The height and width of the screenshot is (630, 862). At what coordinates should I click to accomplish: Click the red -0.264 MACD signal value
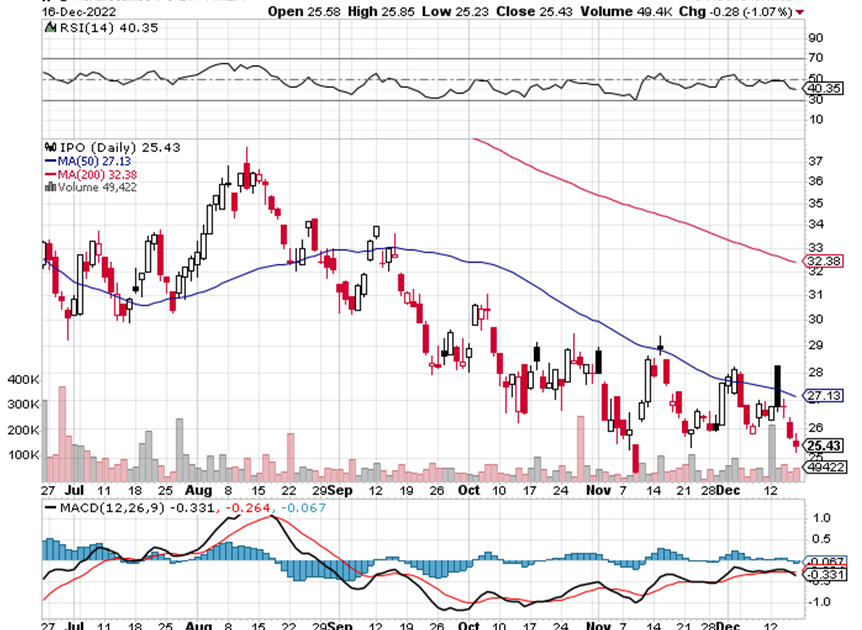tap(248, 508)
